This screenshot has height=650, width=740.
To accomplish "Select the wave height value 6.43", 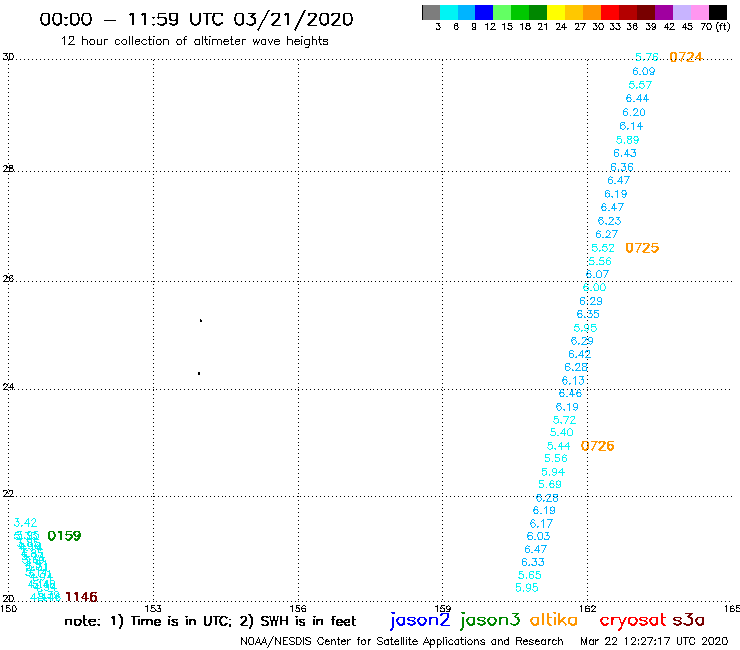I will point(625,153).
